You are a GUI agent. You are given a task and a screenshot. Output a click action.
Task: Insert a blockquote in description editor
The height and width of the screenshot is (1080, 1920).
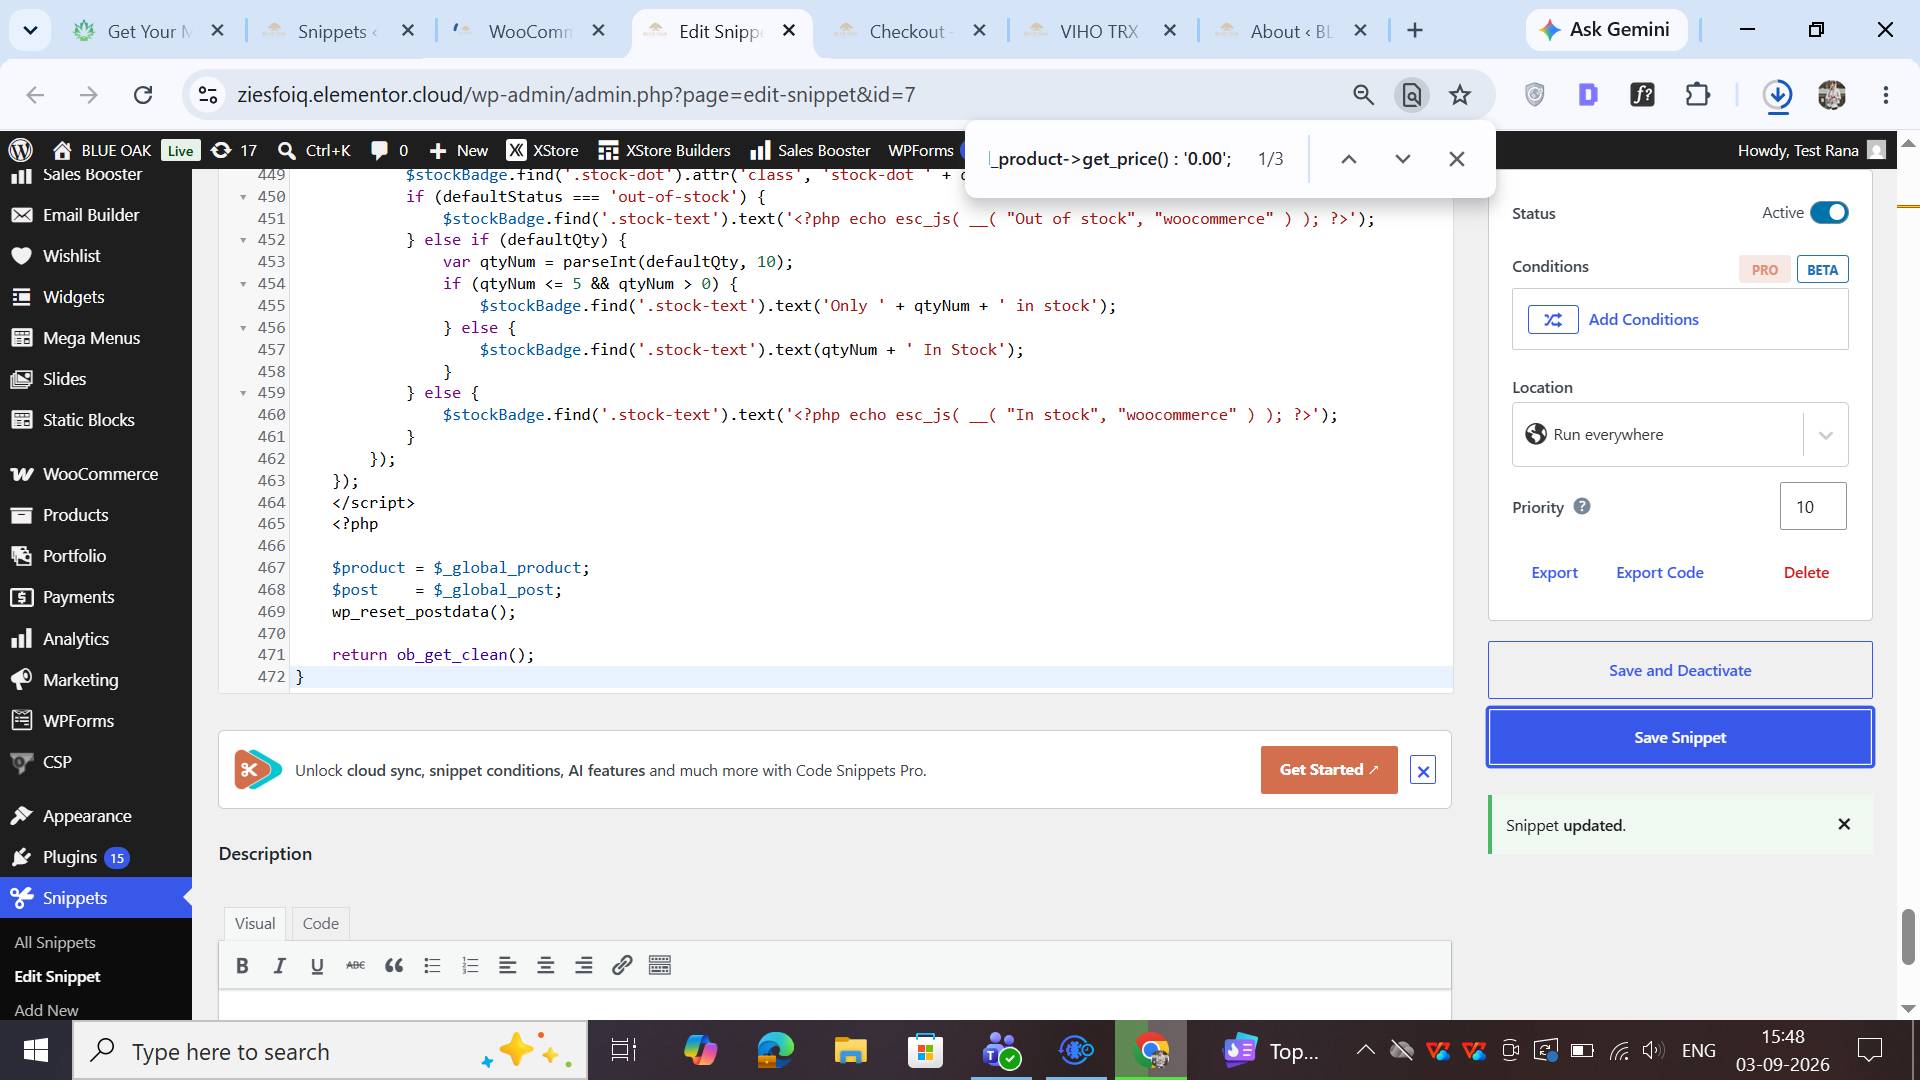[x=394, y=965]
